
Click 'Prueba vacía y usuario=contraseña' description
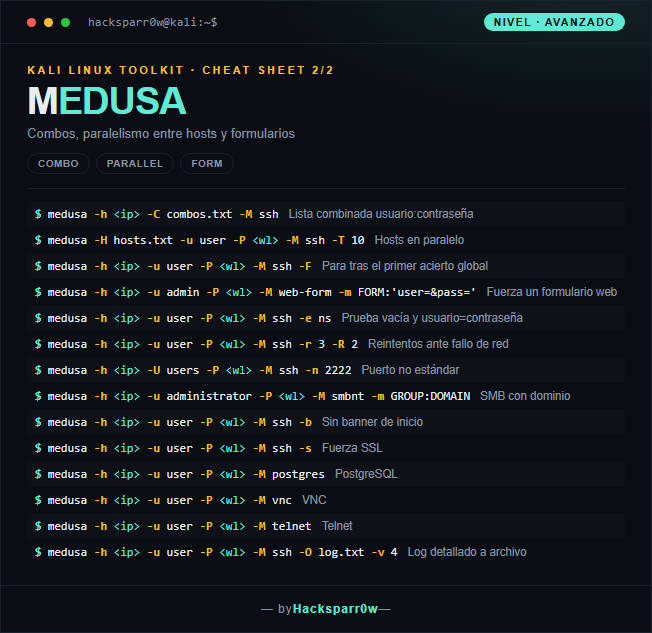pyautogui.click(x=432, y=318)
